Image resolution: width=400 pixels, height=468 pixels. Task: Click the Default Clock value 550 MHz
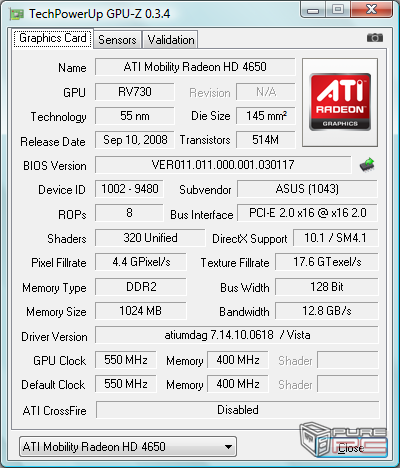[x=126, y=384]
